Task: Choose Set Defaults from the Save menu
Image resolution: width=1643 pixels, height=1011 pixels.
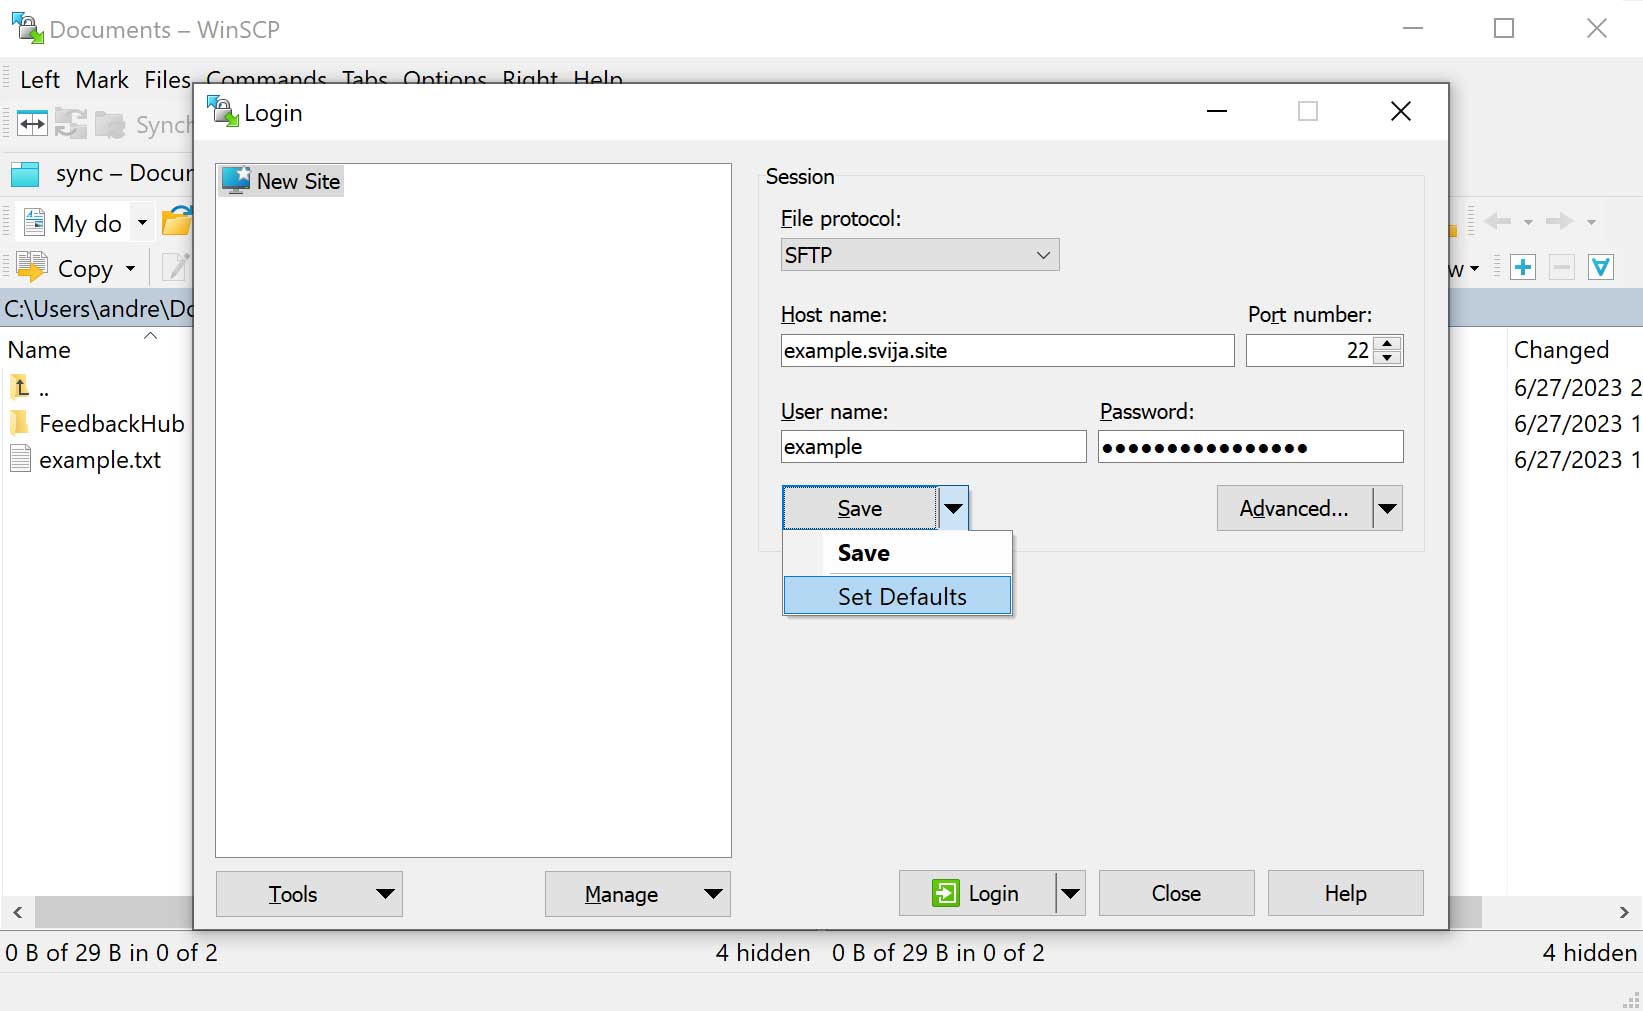Action: [x=901, y=597]
